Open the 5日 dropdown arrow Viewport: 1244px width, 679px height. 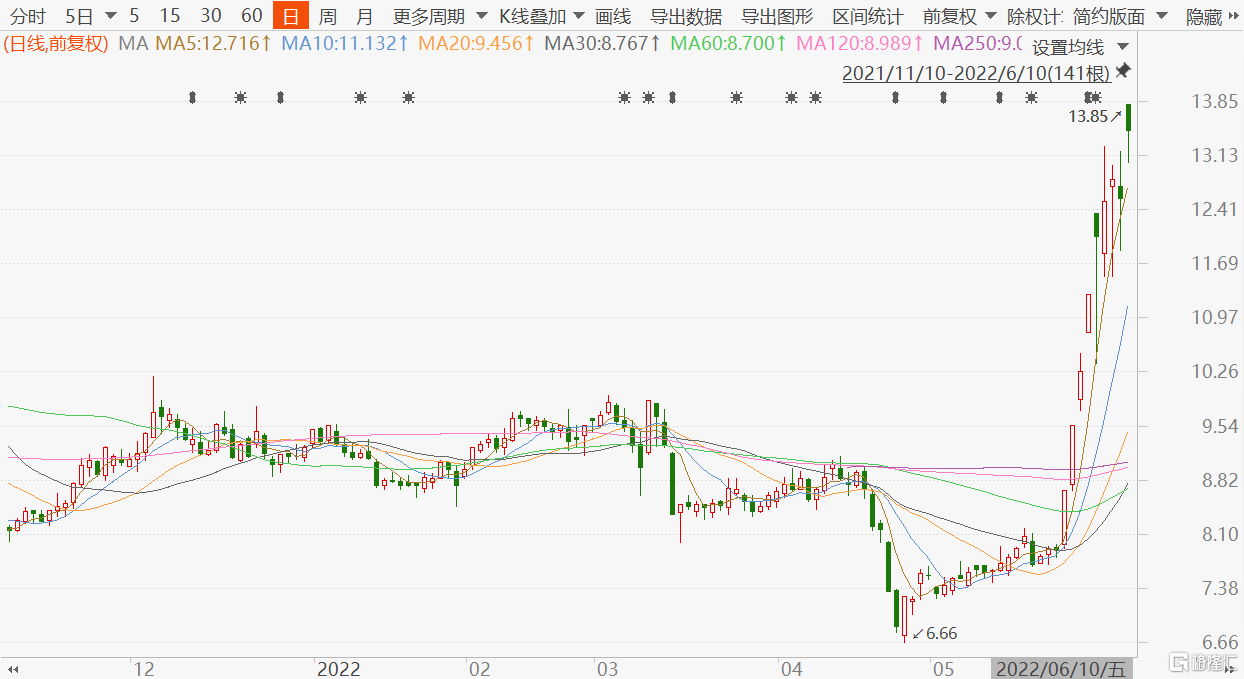click(x=109, y=16)
